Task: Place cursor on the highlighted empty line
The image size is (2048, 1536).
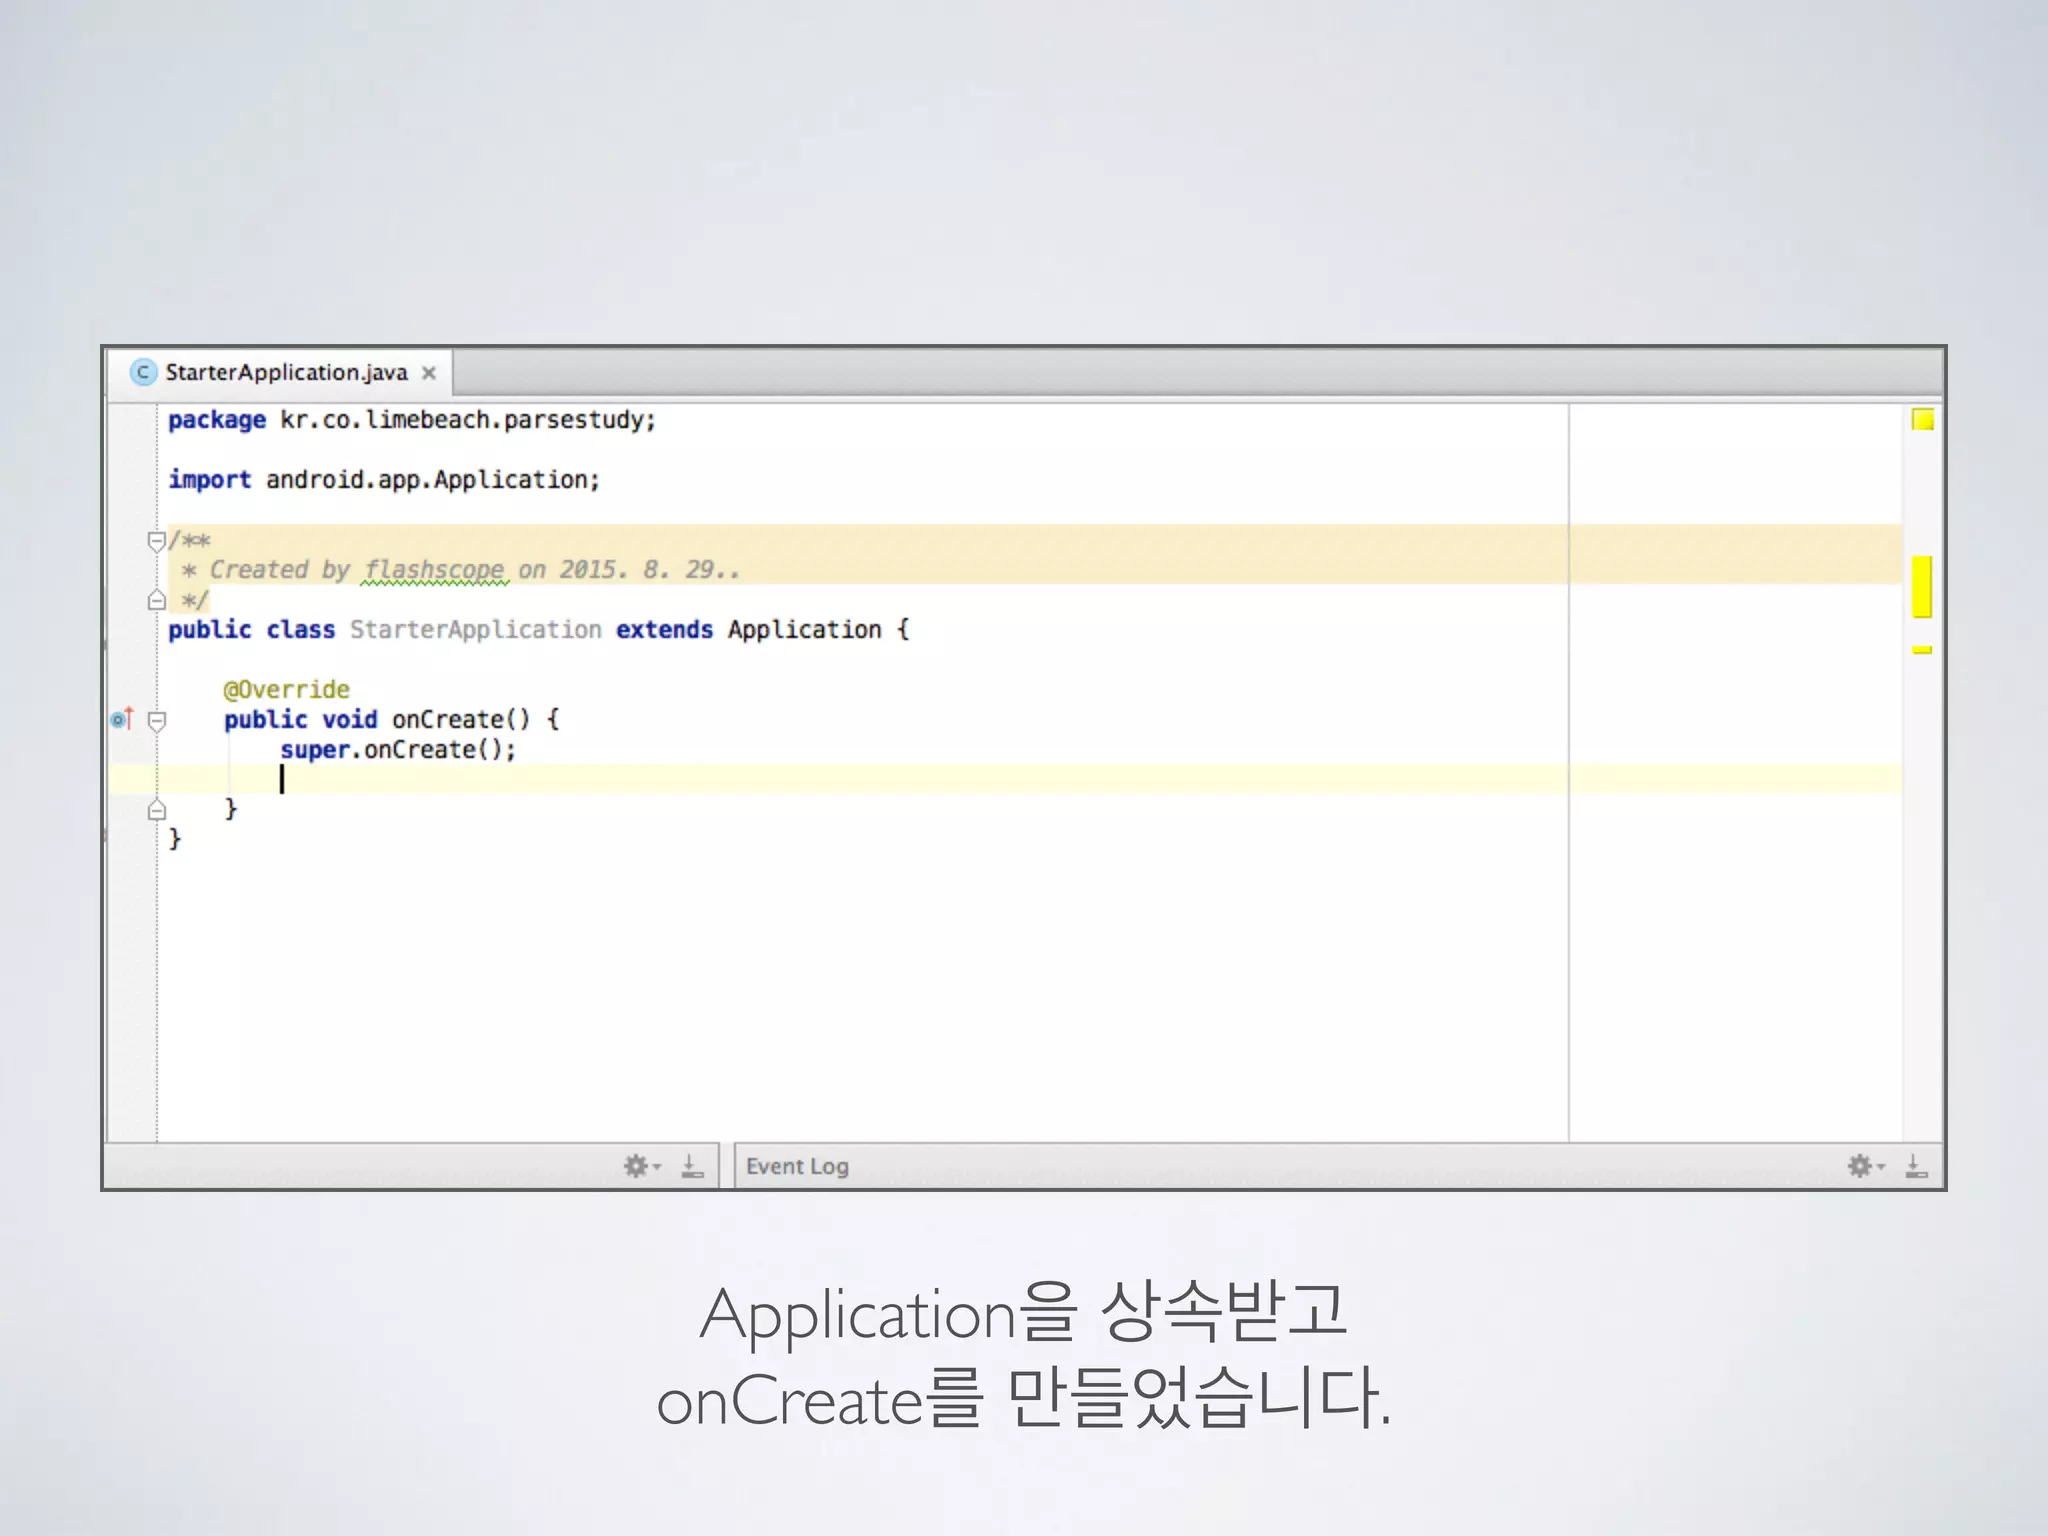Action: click(x=1005, y=779)
